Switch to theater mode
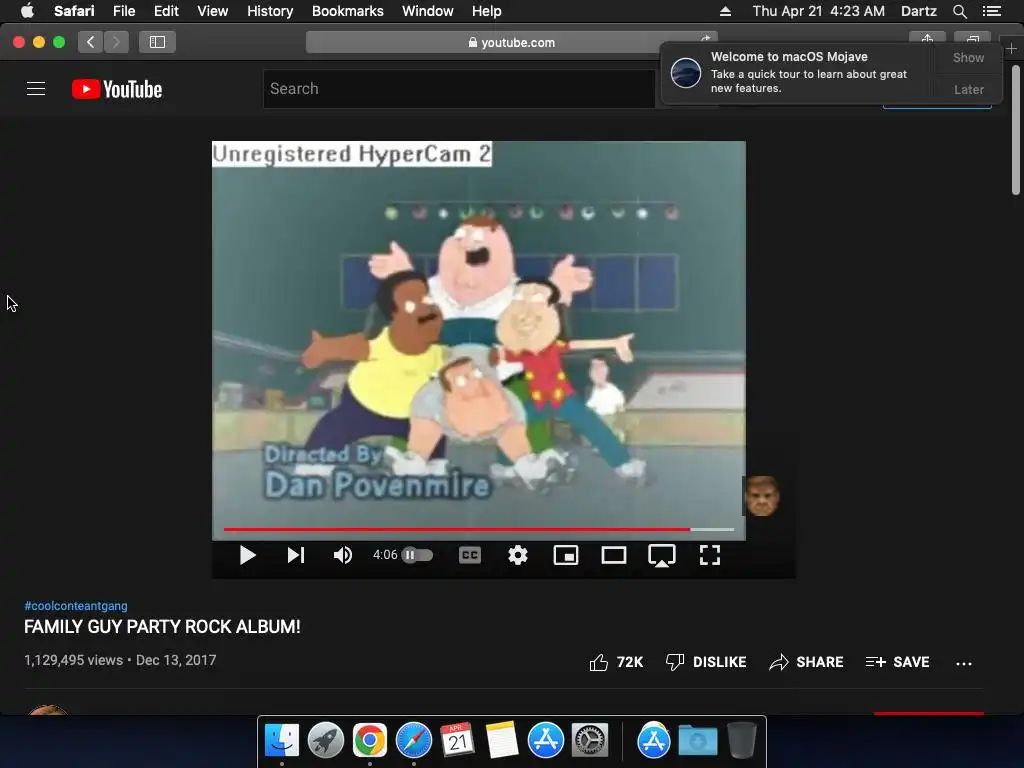The width and height of the screenshot is (1024, 768). click(614, 555)
